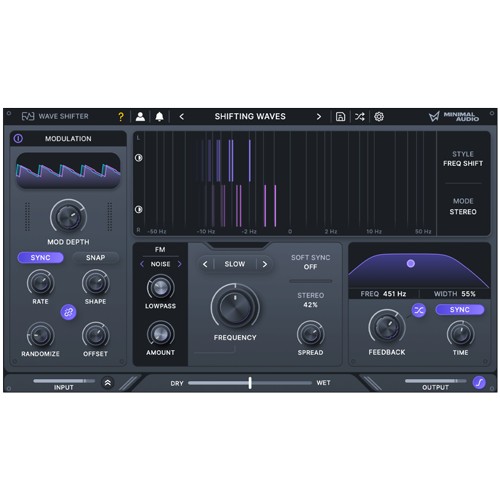Image resolution: width=500 pixels, height=500 pixels.
Task: Open the help question mark icon
Action: [121, 117]
